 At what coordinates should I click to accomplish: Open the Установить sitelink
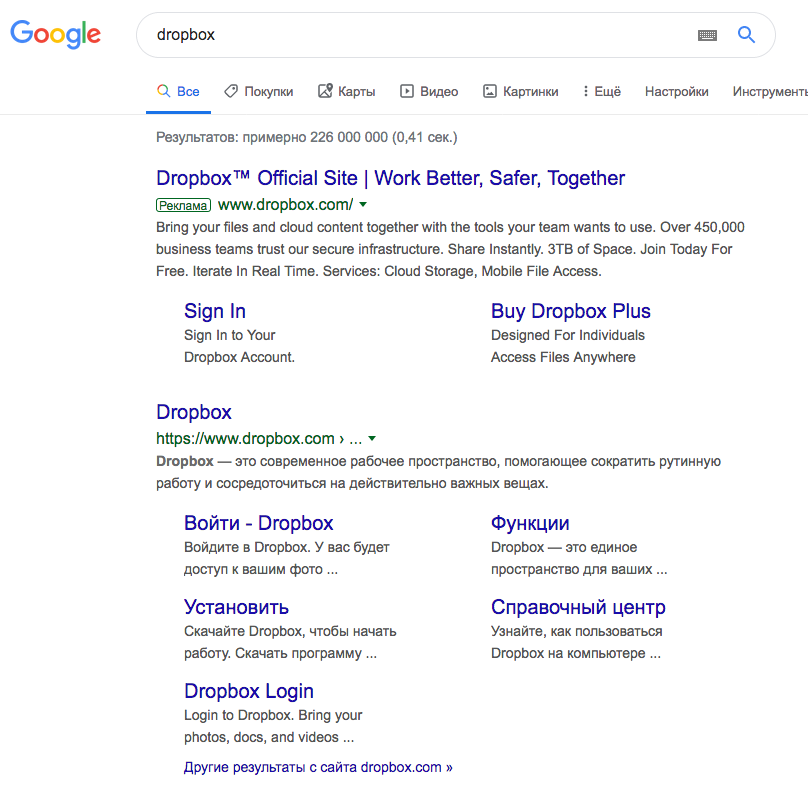point(237,607)
